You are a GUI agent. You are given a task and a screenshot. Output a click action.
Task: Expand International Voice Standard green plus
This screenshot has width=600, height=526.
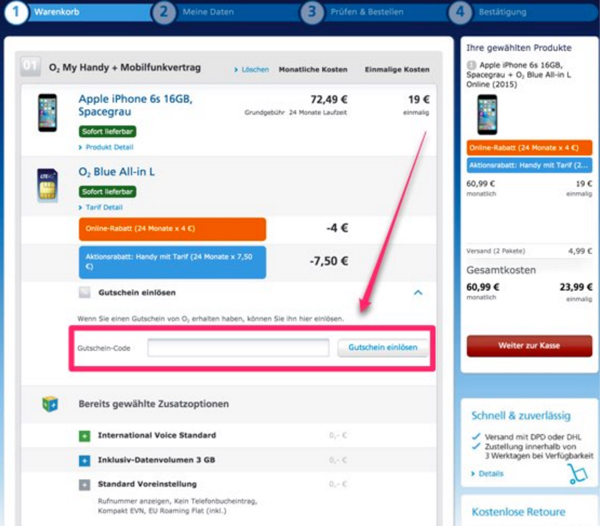[84, 436]
